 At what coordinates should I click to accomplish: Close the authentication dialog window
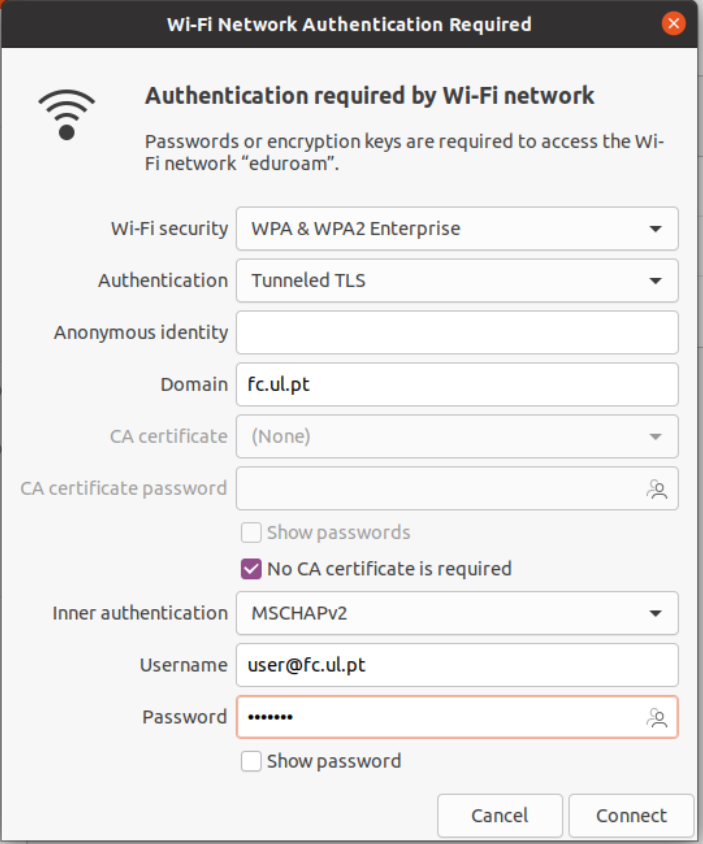[x=673, y=23]
